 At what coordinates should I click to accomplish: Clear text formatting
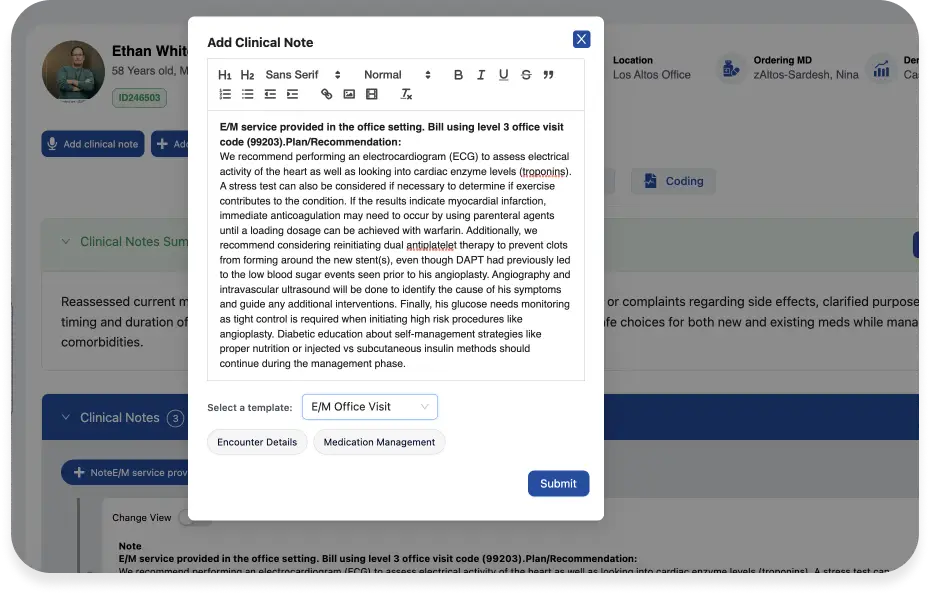406,94
